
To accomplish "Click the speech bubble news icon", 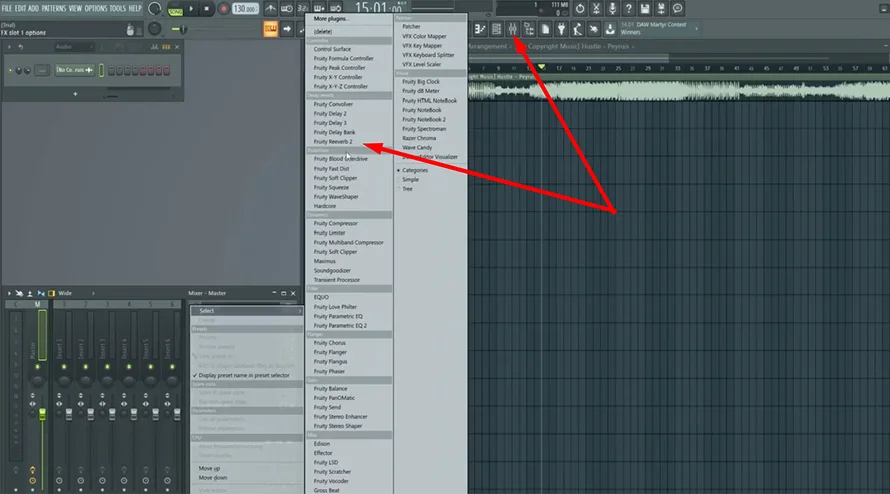I will [678, 9].
